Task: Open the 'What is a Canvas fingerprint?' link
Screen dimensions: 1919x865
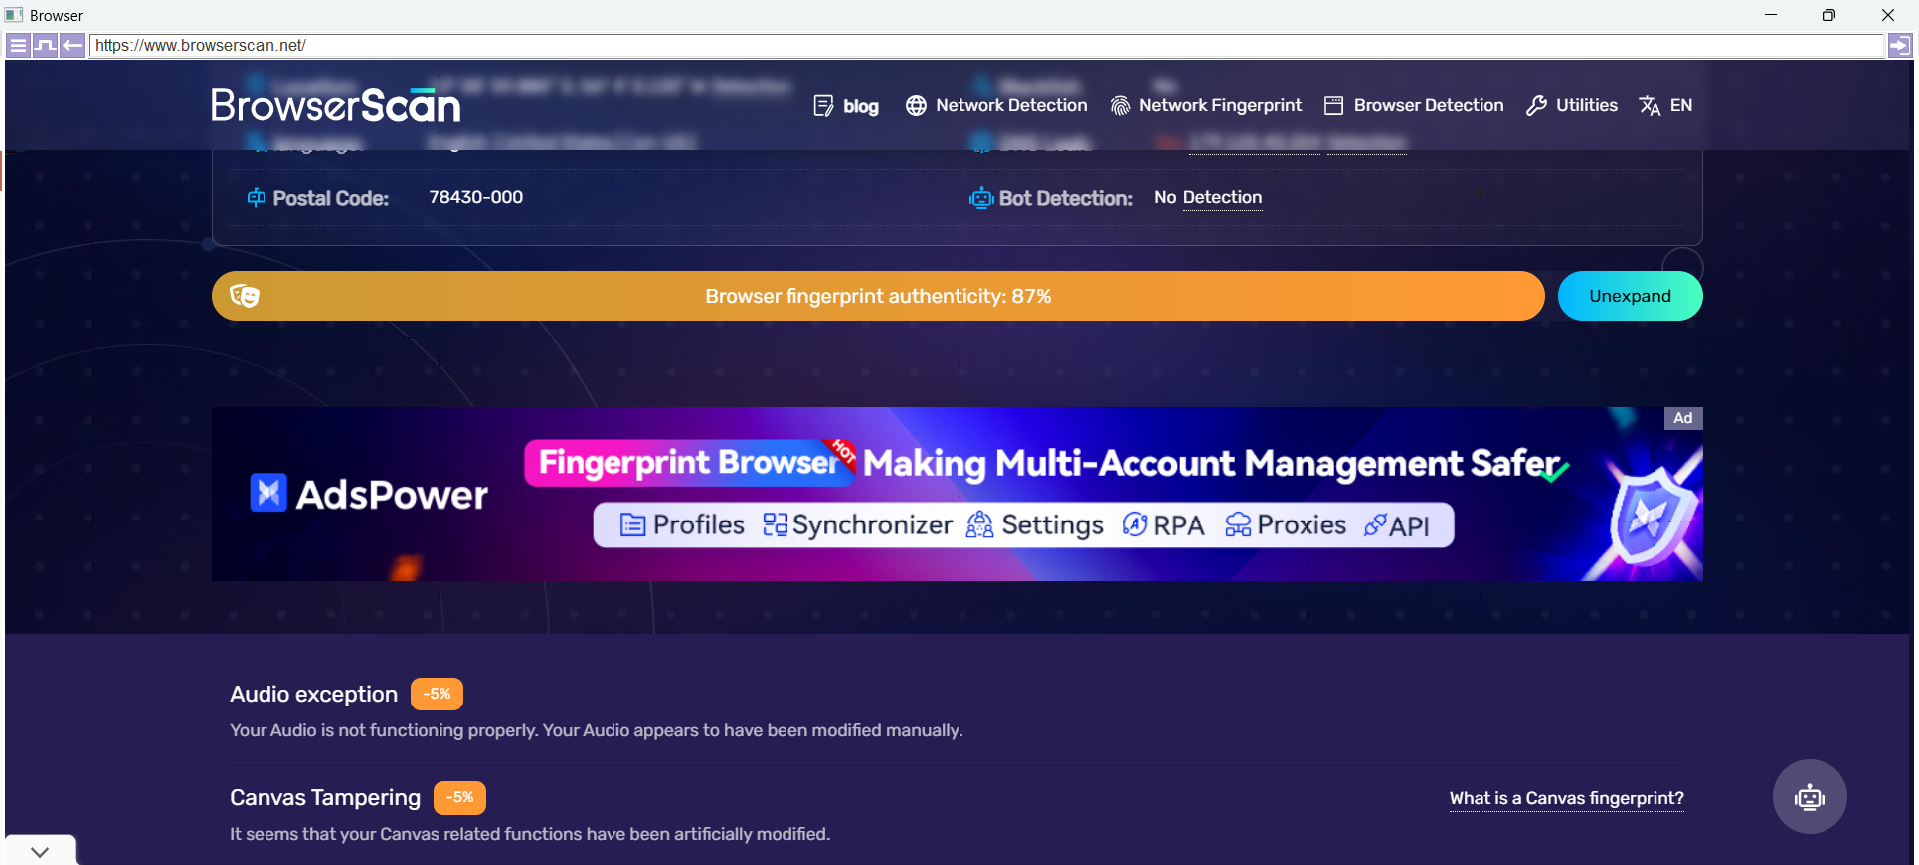Action: (x=1566, y=798)
